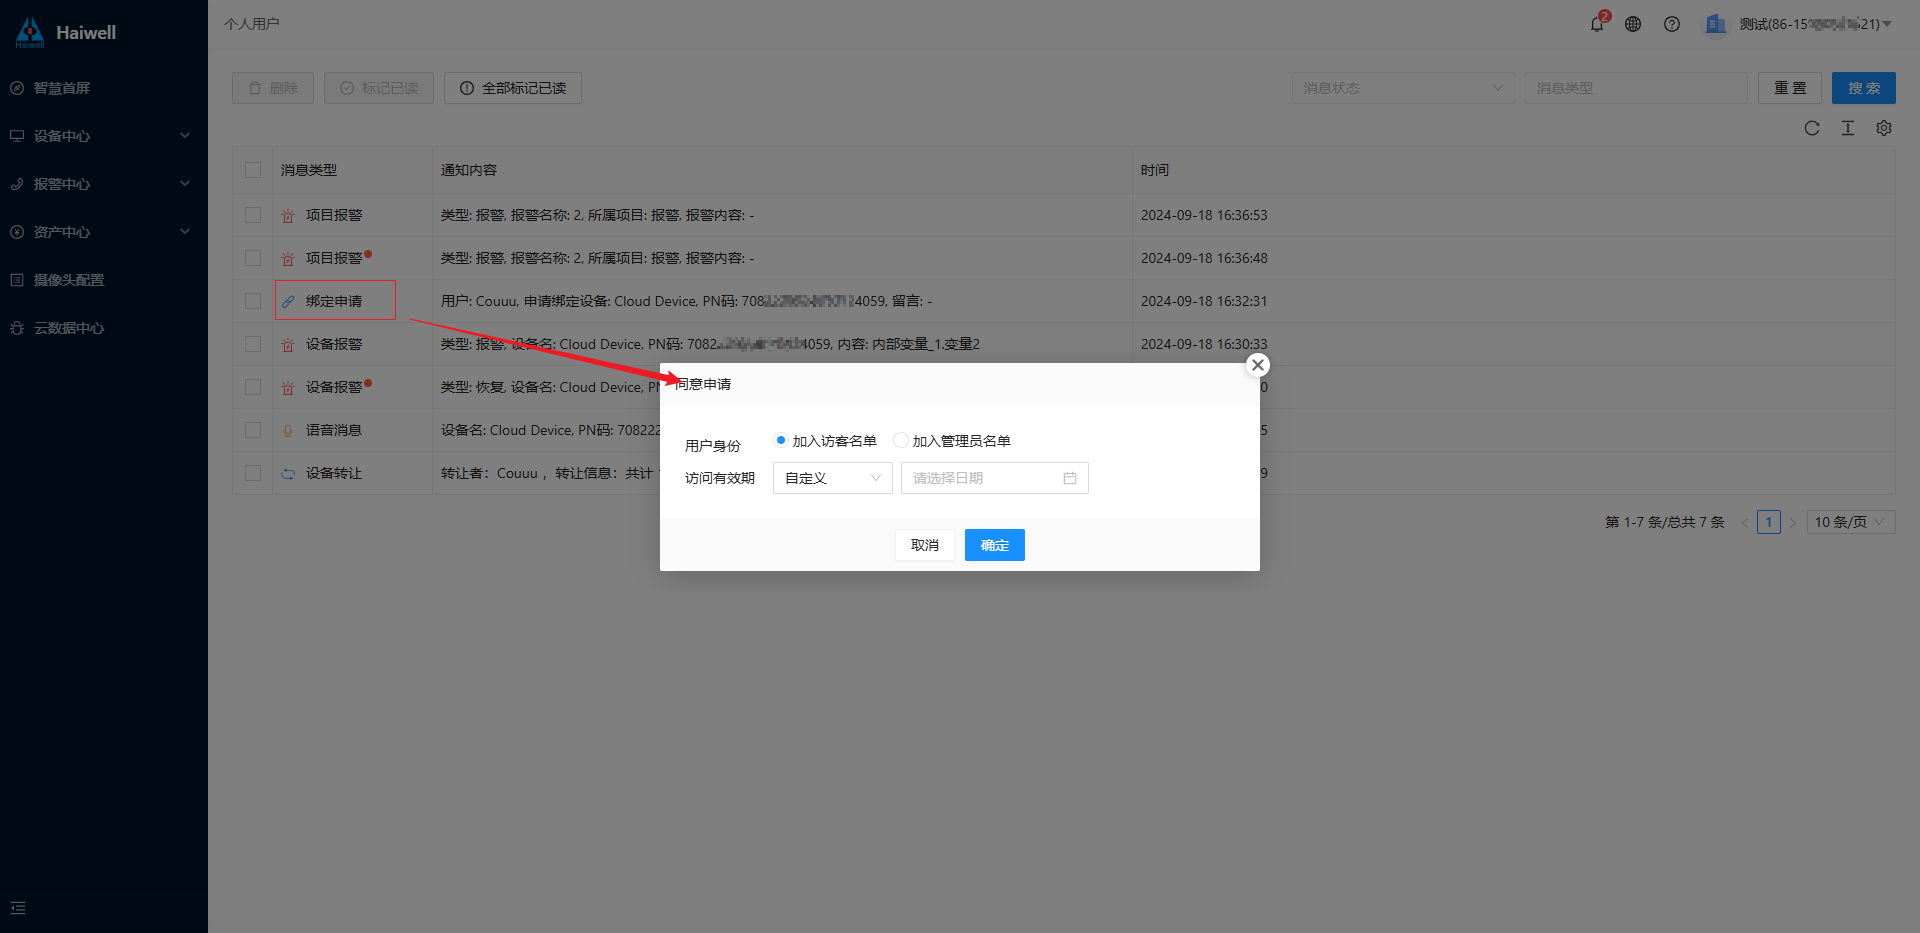The height and width of the screenshot is (933, 1920).
Task: Open the 消息状态 filter dropdown
Action: 1403,88
